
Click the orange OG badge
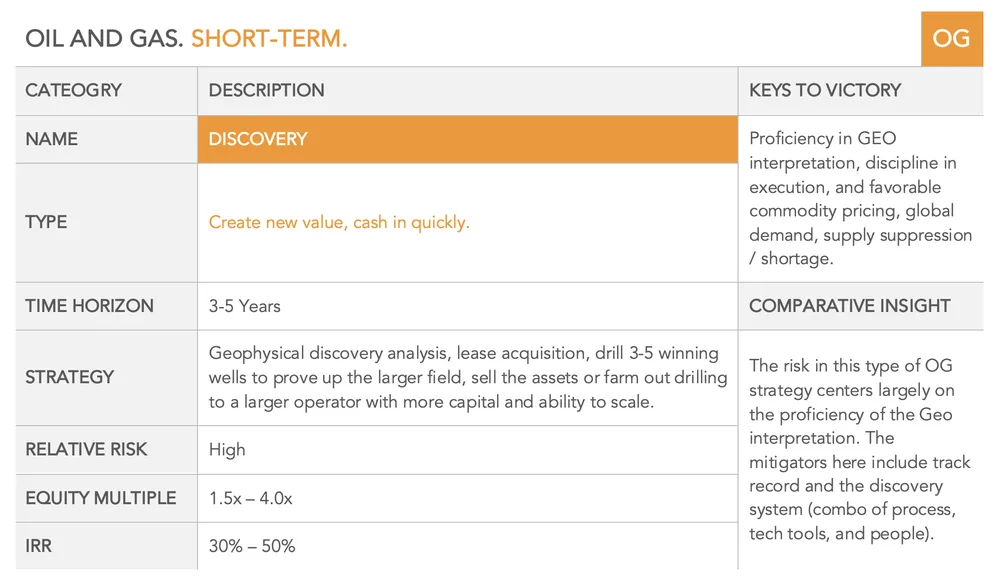(952, 39)
